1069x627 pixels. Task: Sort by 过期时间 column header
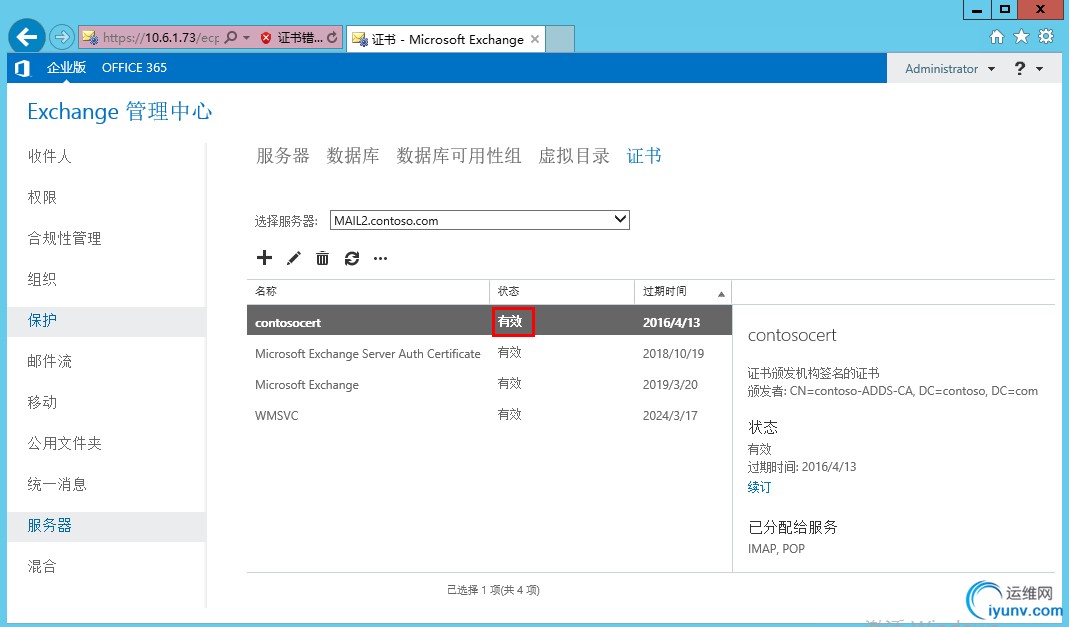[682, 292]
